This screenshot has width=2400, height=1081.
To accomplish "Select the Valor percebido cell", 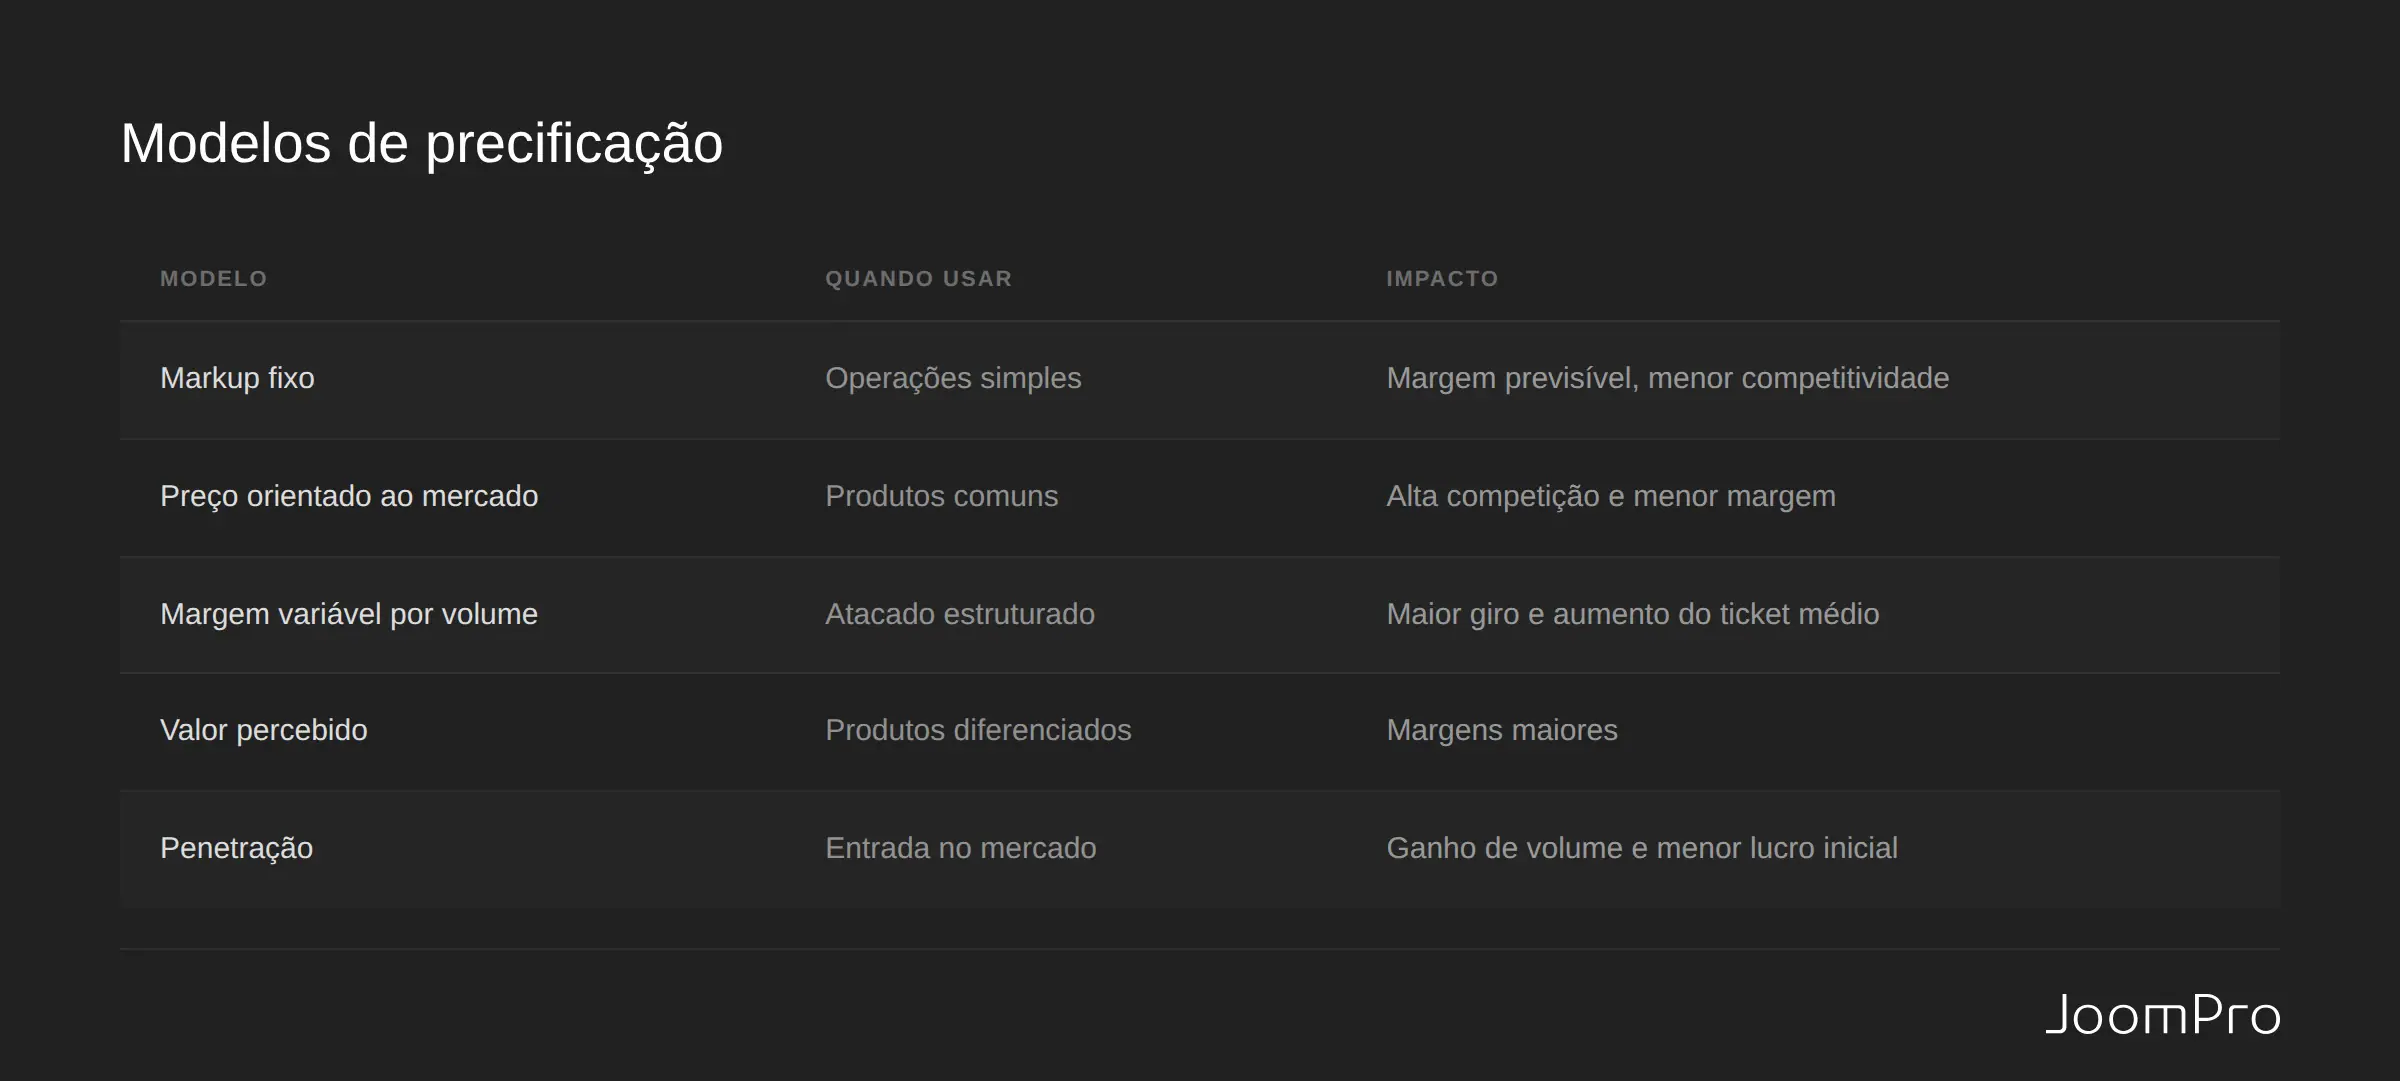I will tap(264, 730).
